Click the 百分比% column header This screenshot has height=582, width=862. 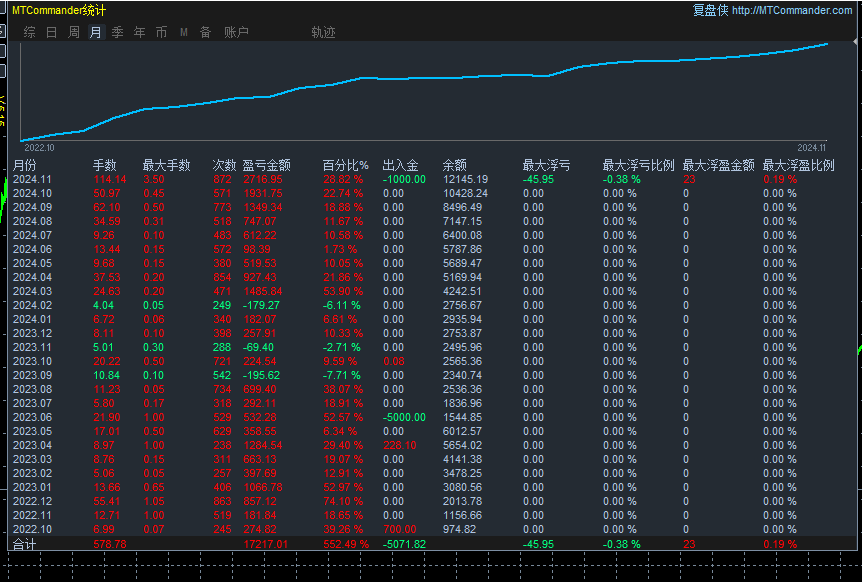pyautogui.click(x=345, y=165)
